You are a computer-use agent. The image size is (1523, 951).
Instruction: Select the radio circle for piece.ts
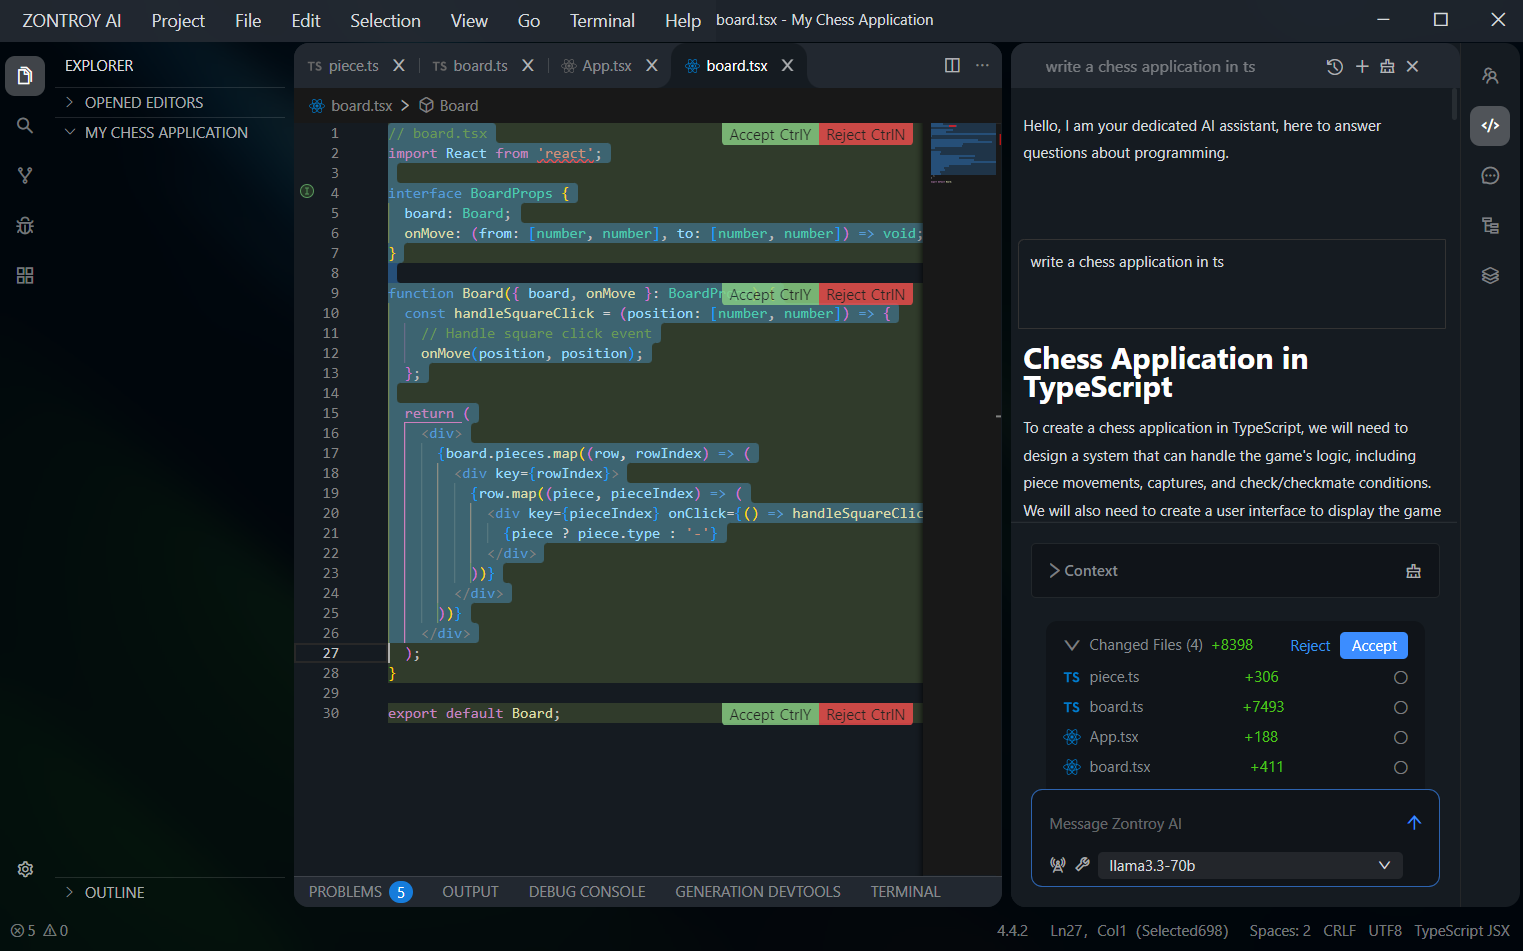1400,678
